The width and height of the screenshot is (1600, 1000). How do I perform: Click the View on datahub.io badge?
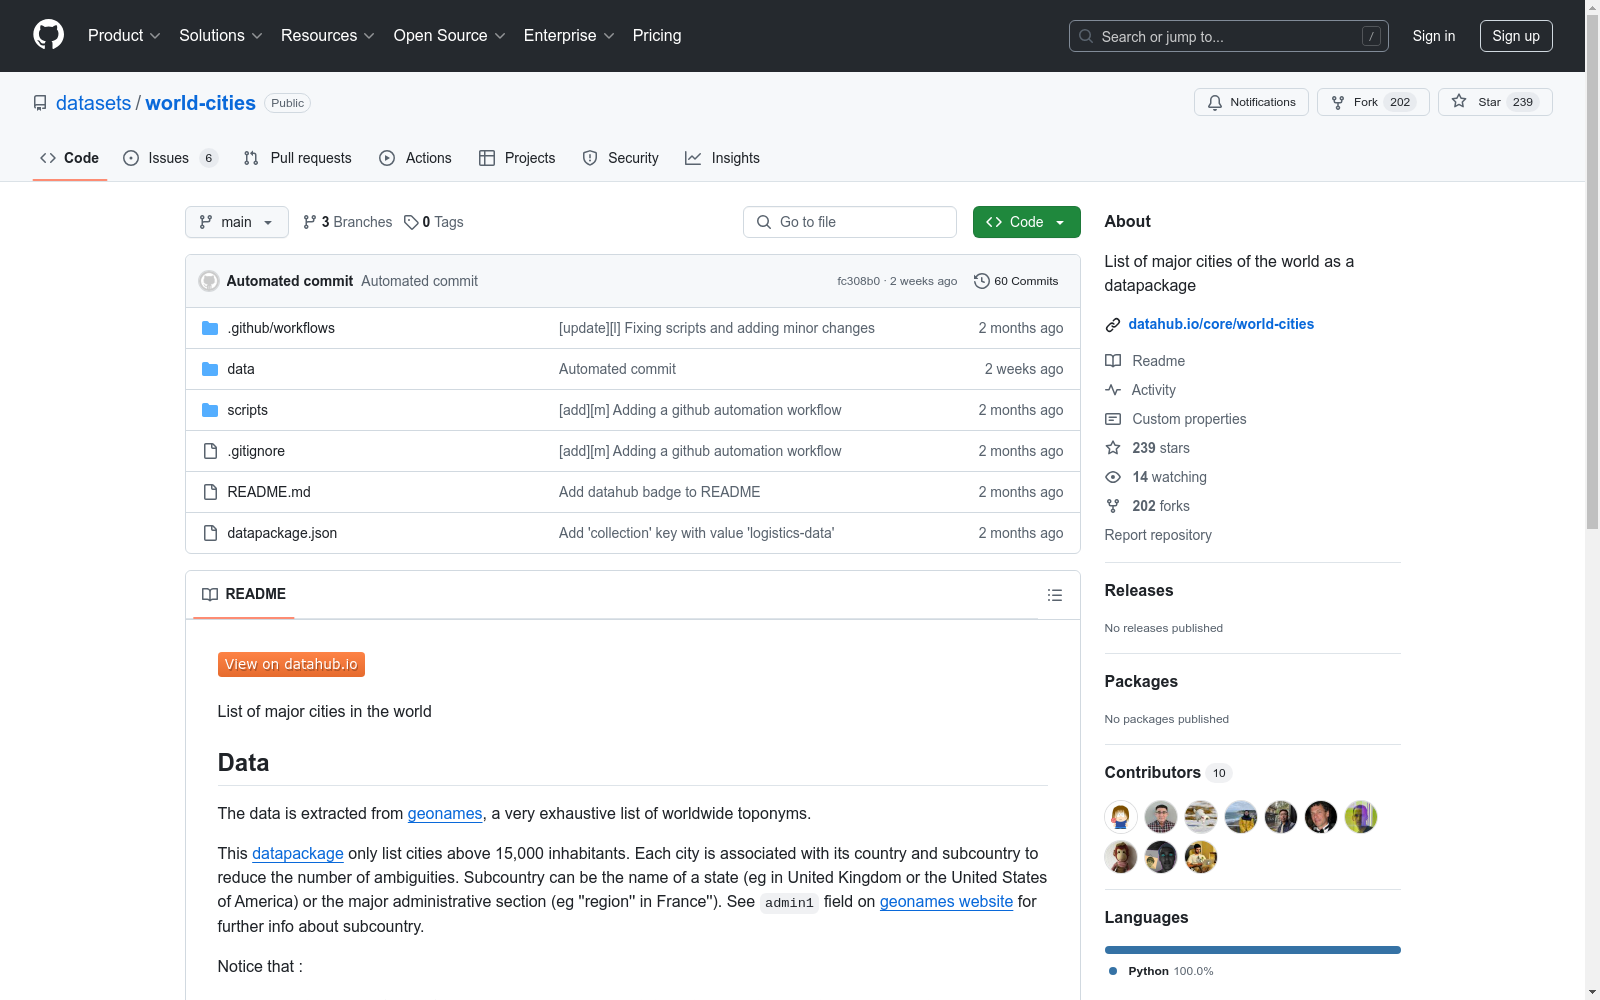(x=291, y=664)
